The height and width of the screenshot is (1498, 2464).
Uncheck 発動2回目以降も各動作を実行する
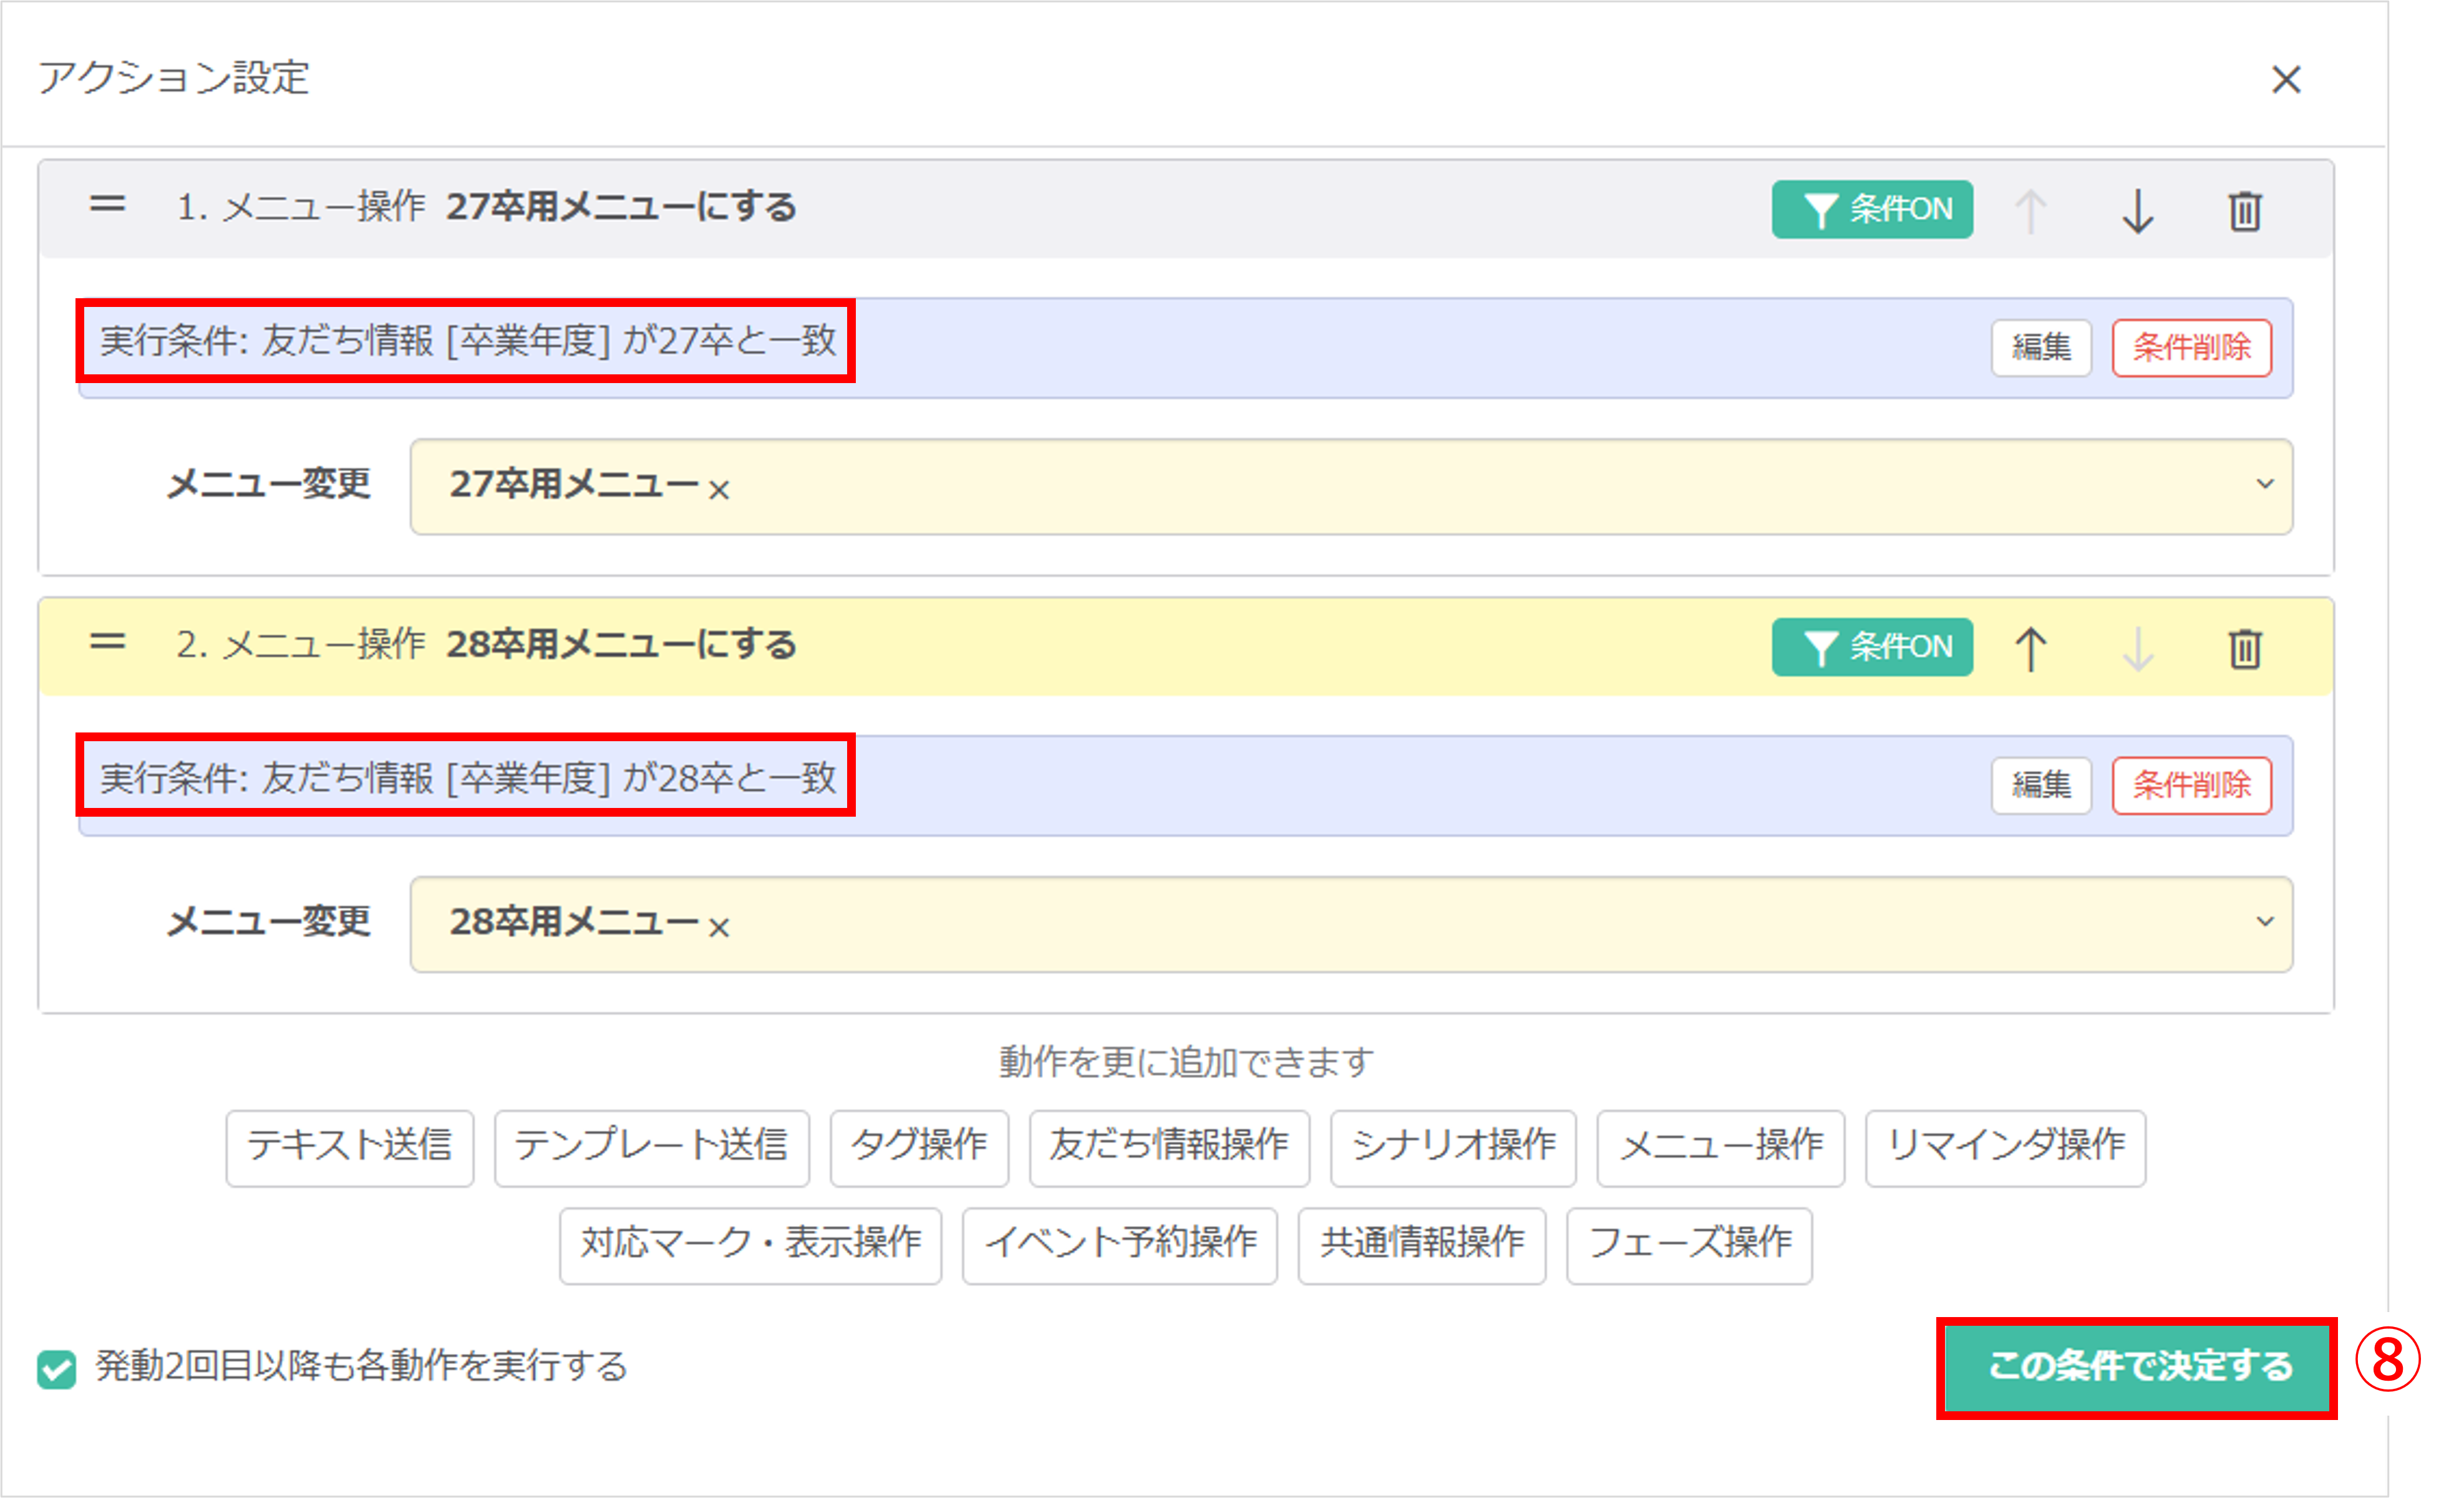coord(57,1368)
